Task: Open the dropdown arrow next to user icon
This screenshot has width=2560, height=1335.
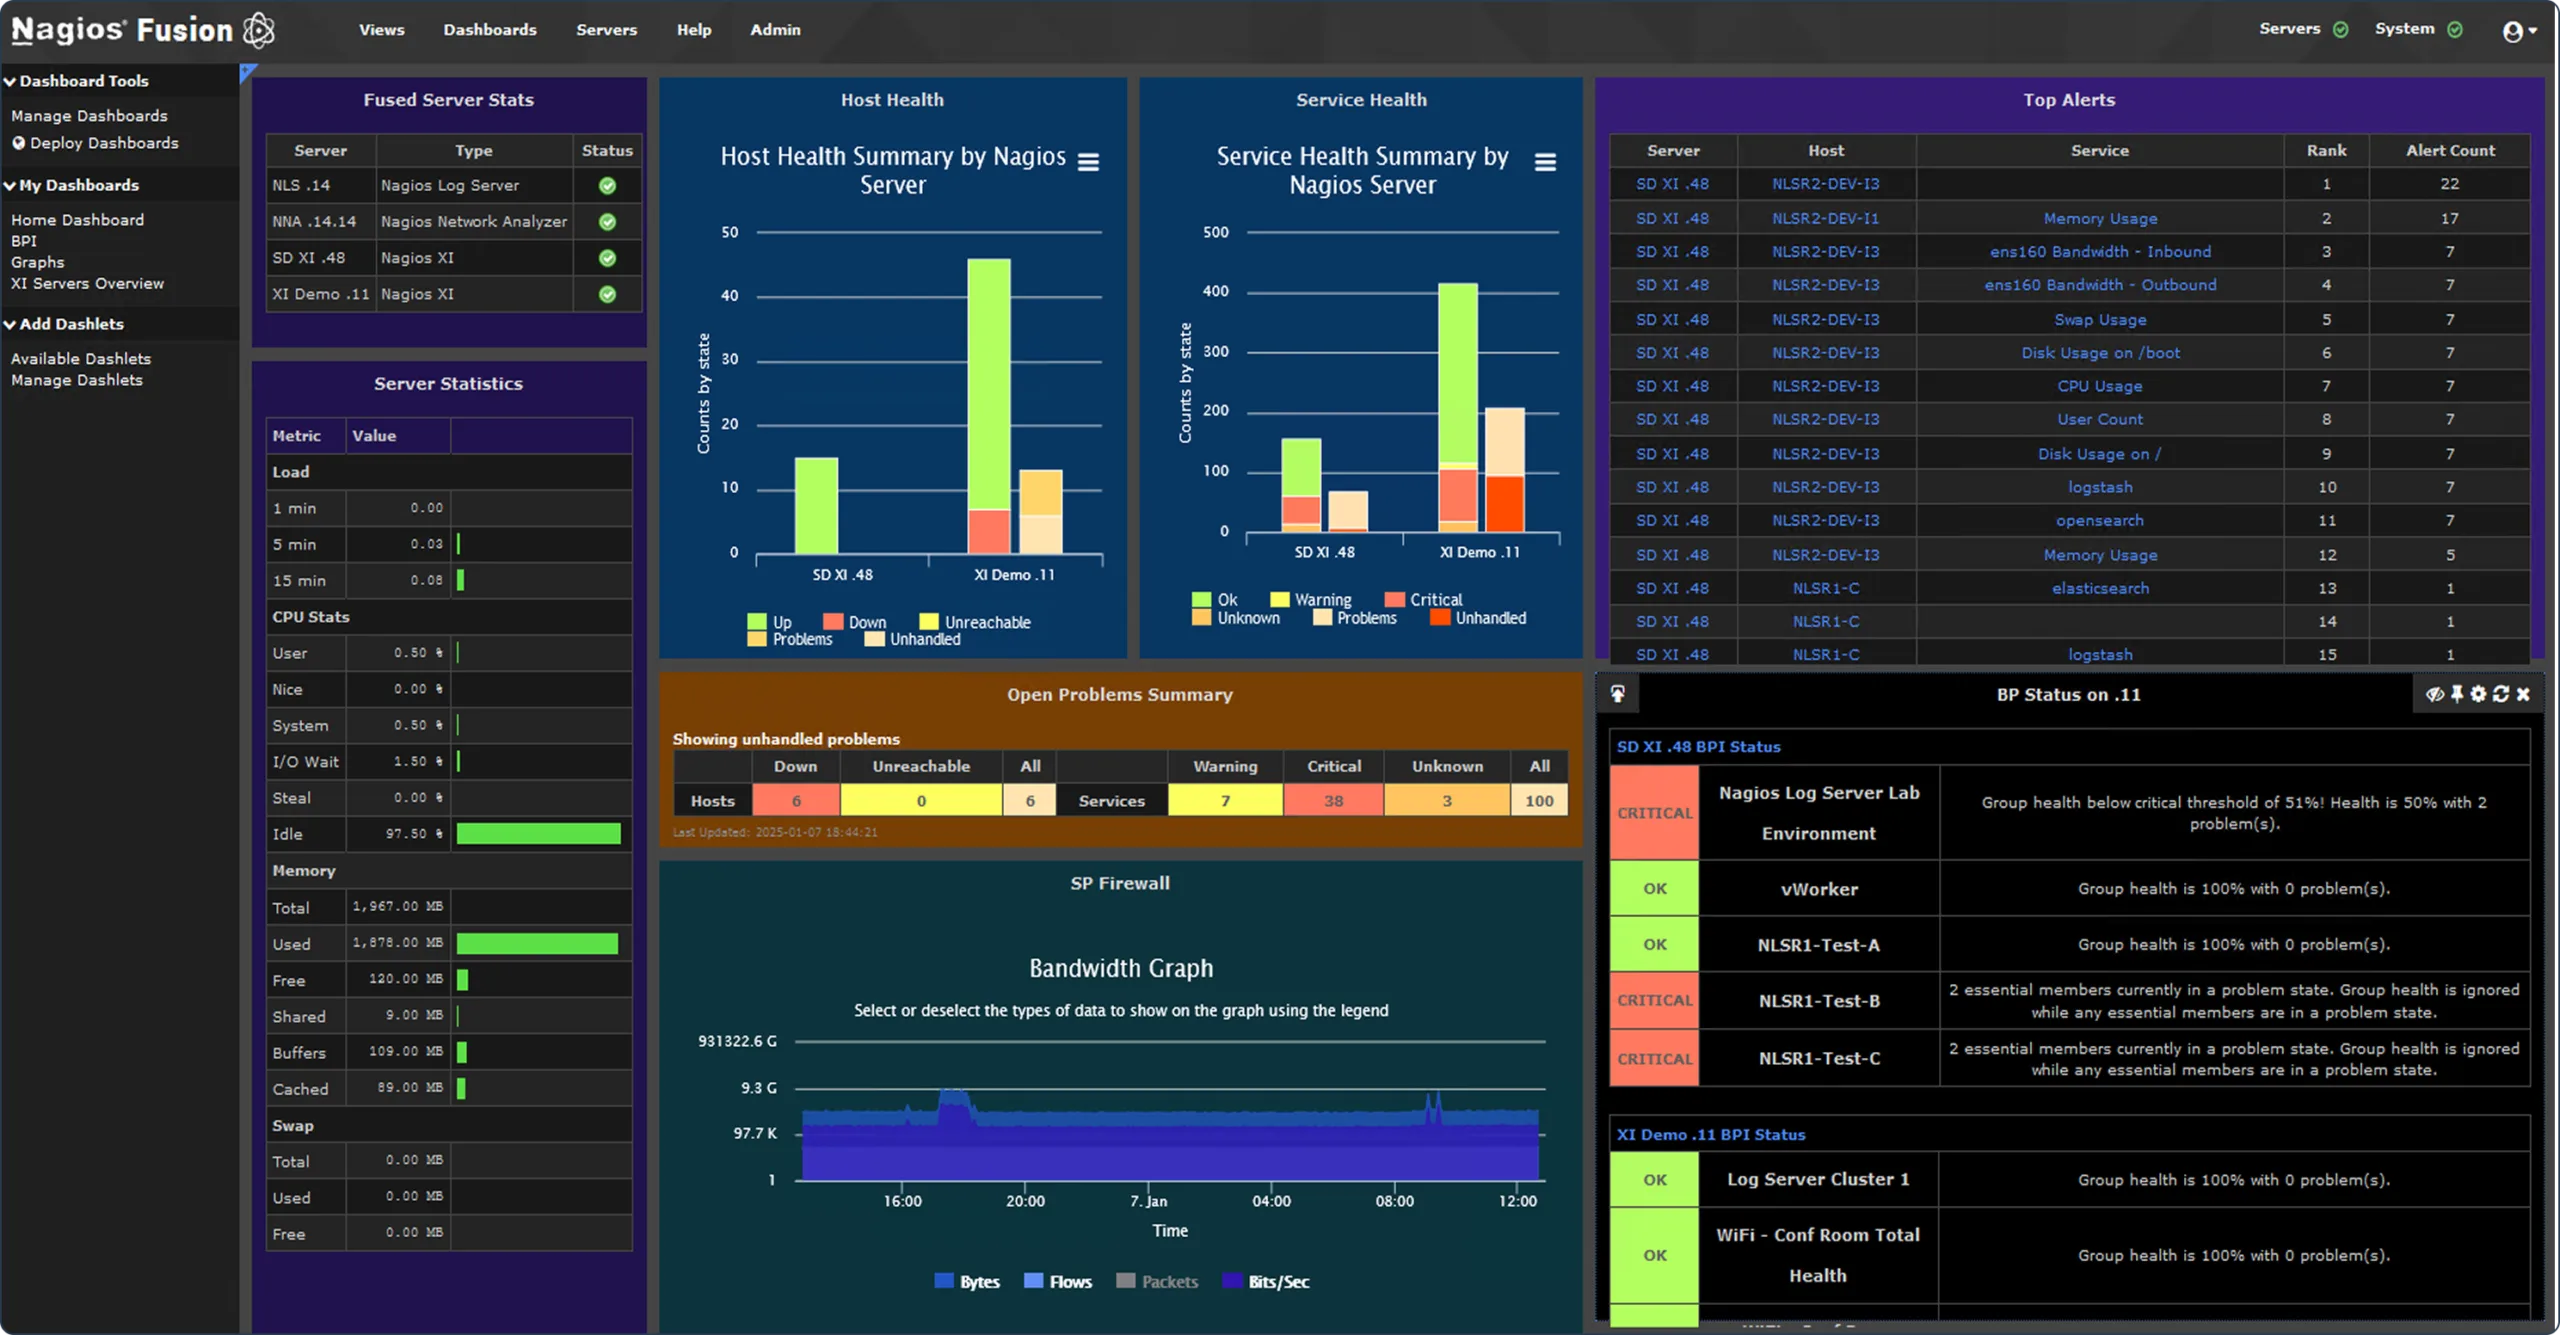Action: coord(2533,31)
